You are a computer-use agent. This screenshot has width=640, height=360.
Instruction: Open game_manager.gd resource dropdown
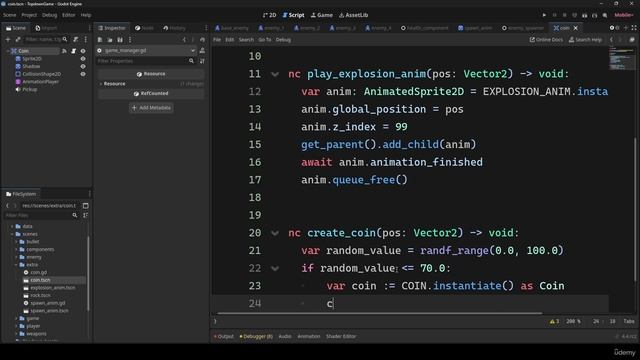pyautogui.click(x=147, y=51)
